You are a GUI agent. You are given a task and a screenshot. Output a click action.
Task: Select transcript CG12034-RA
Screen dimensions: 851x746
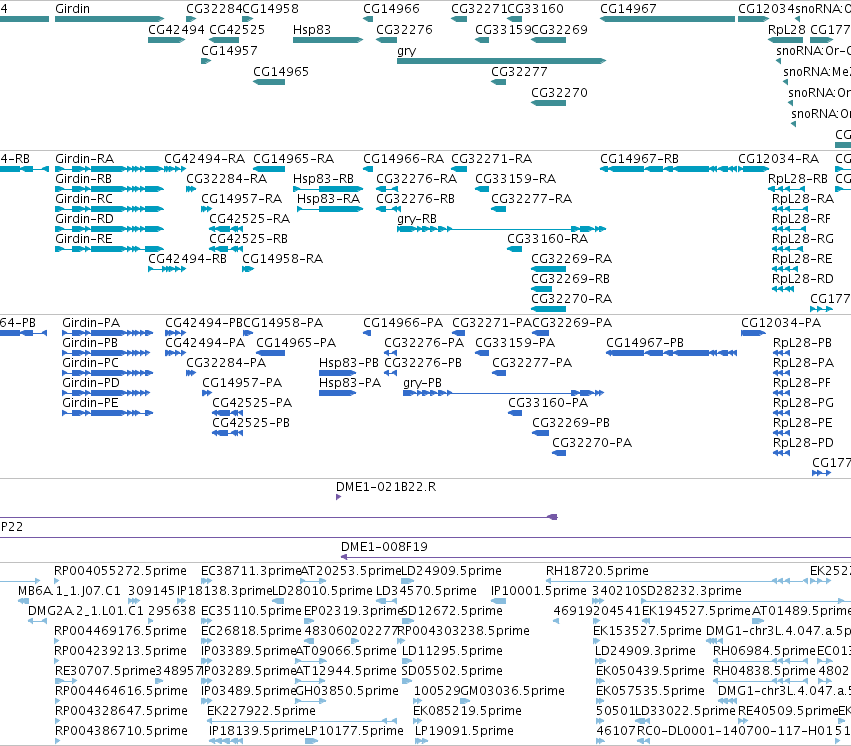[753, 169]
